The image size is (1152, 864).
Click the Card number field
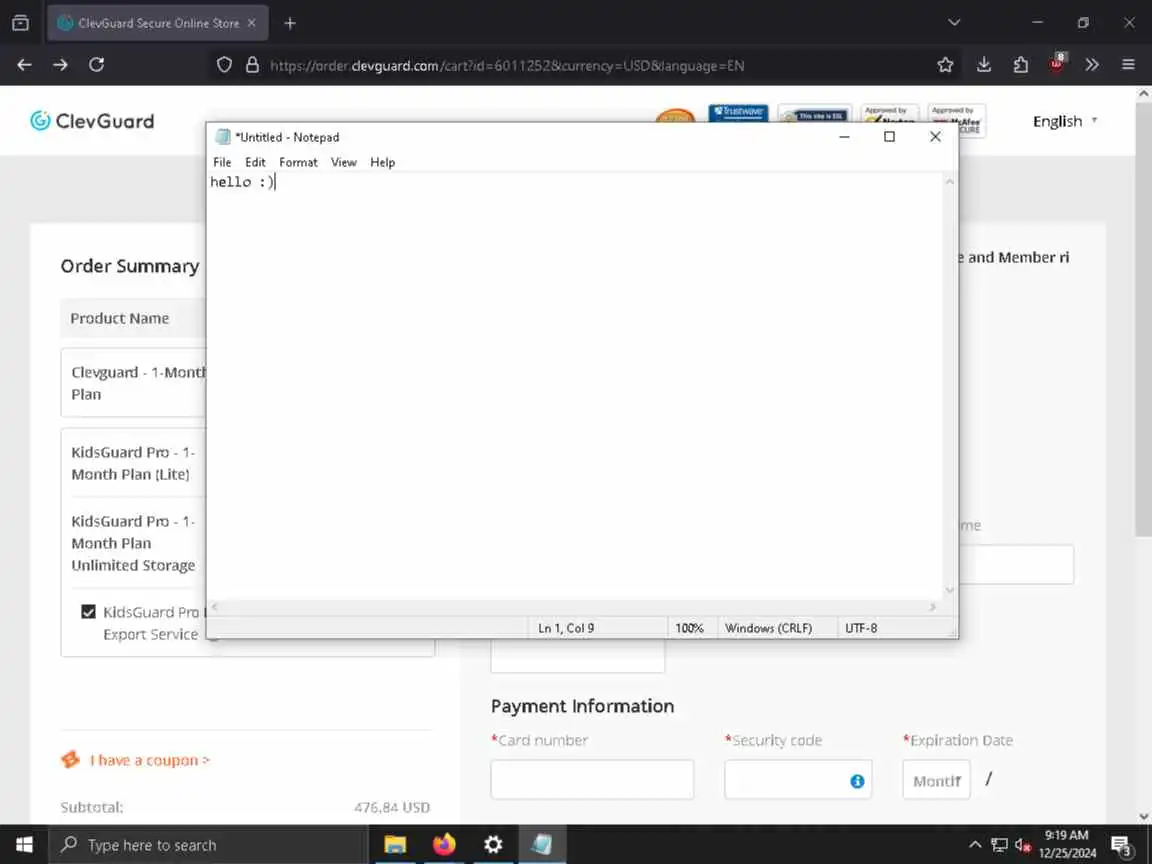(x=592, y=780)
